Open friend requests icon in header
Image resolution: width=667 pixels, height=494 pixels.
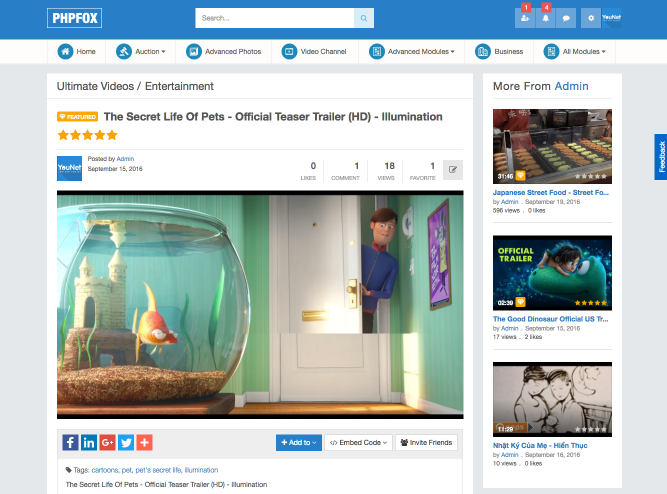525,18
